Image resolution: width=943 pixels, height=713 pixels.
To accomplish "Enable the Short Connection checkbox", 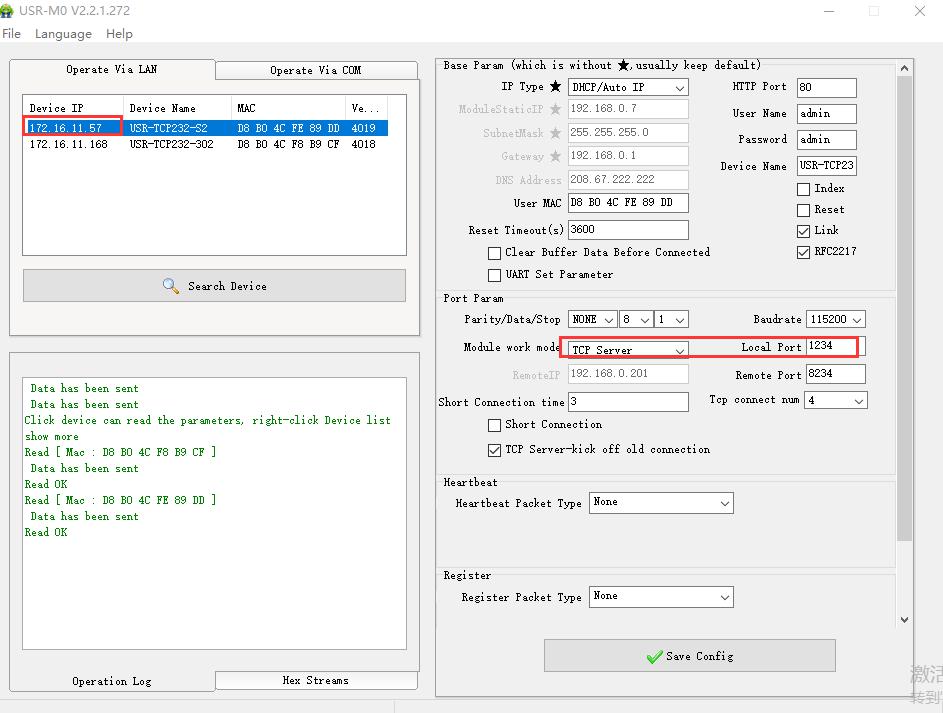I will coord(494,425).
